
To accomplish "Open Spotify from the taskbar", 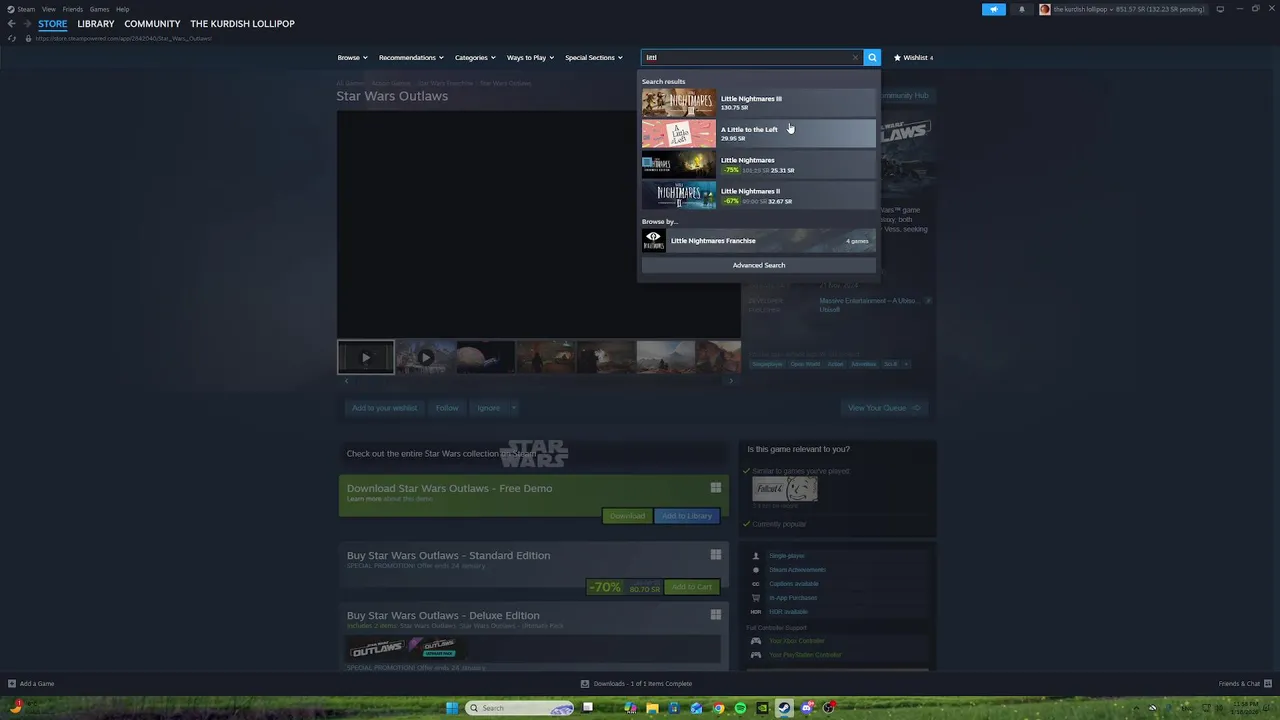I will click(740, 708).
